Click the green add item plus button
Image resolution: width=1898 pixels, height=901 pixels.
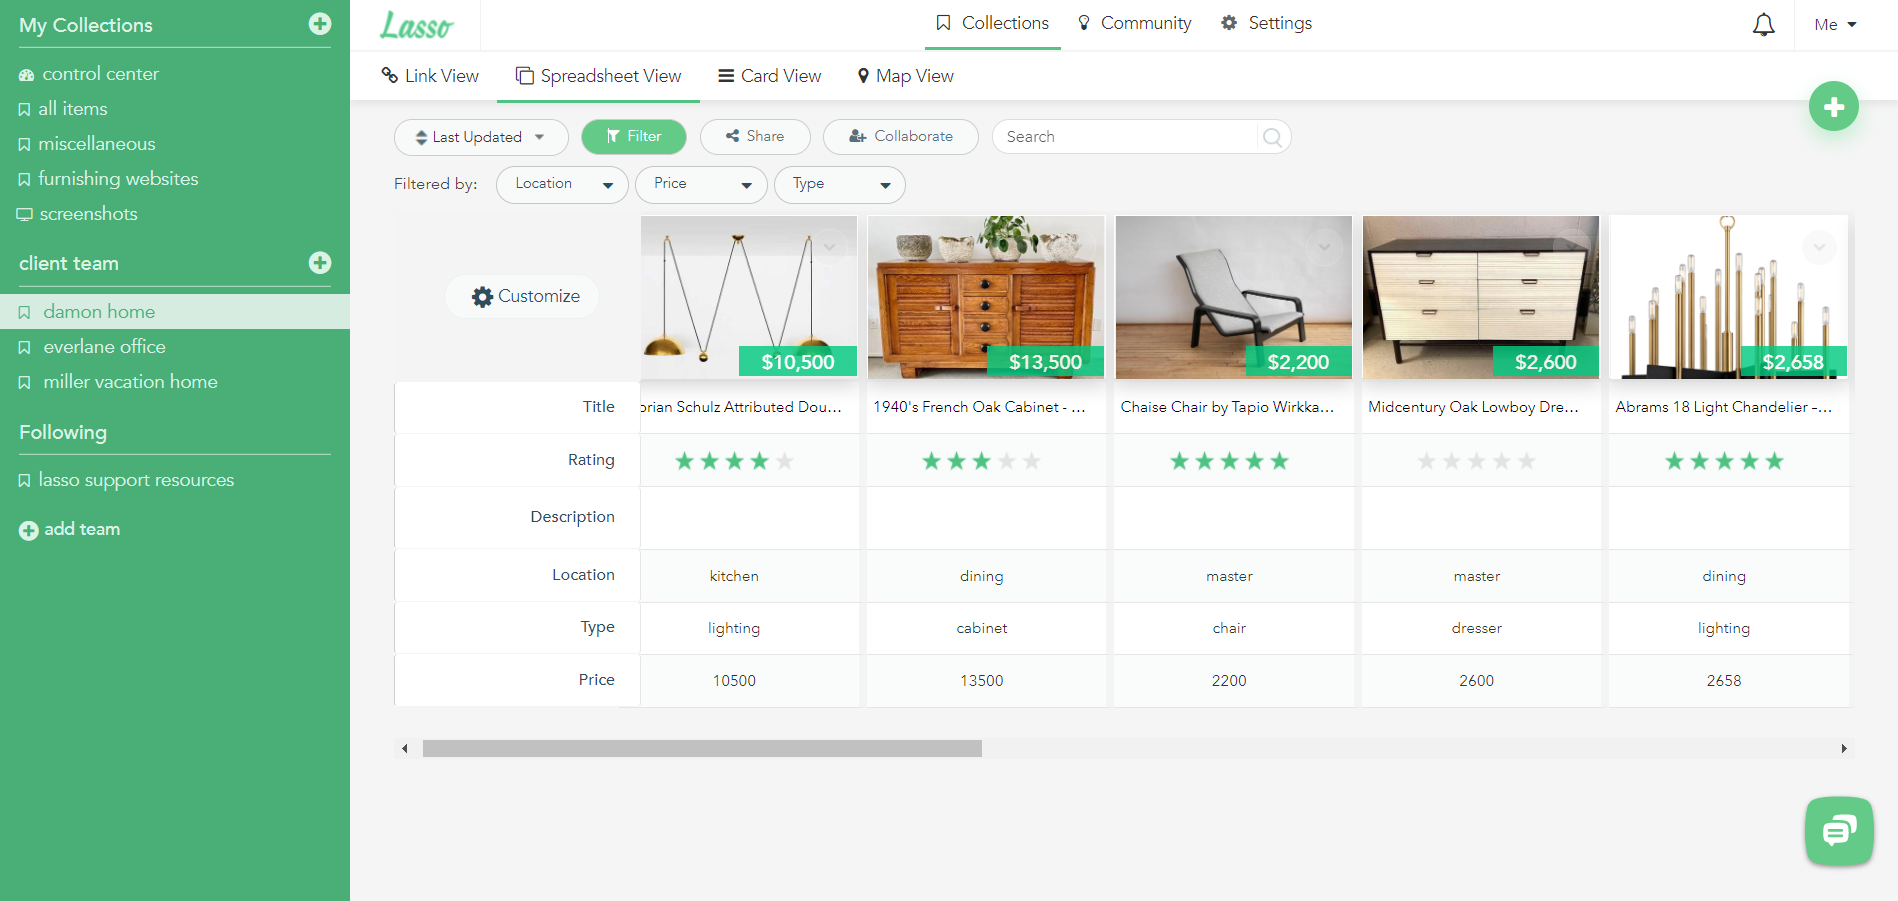pyautogui.click(x=1833, y=105)
